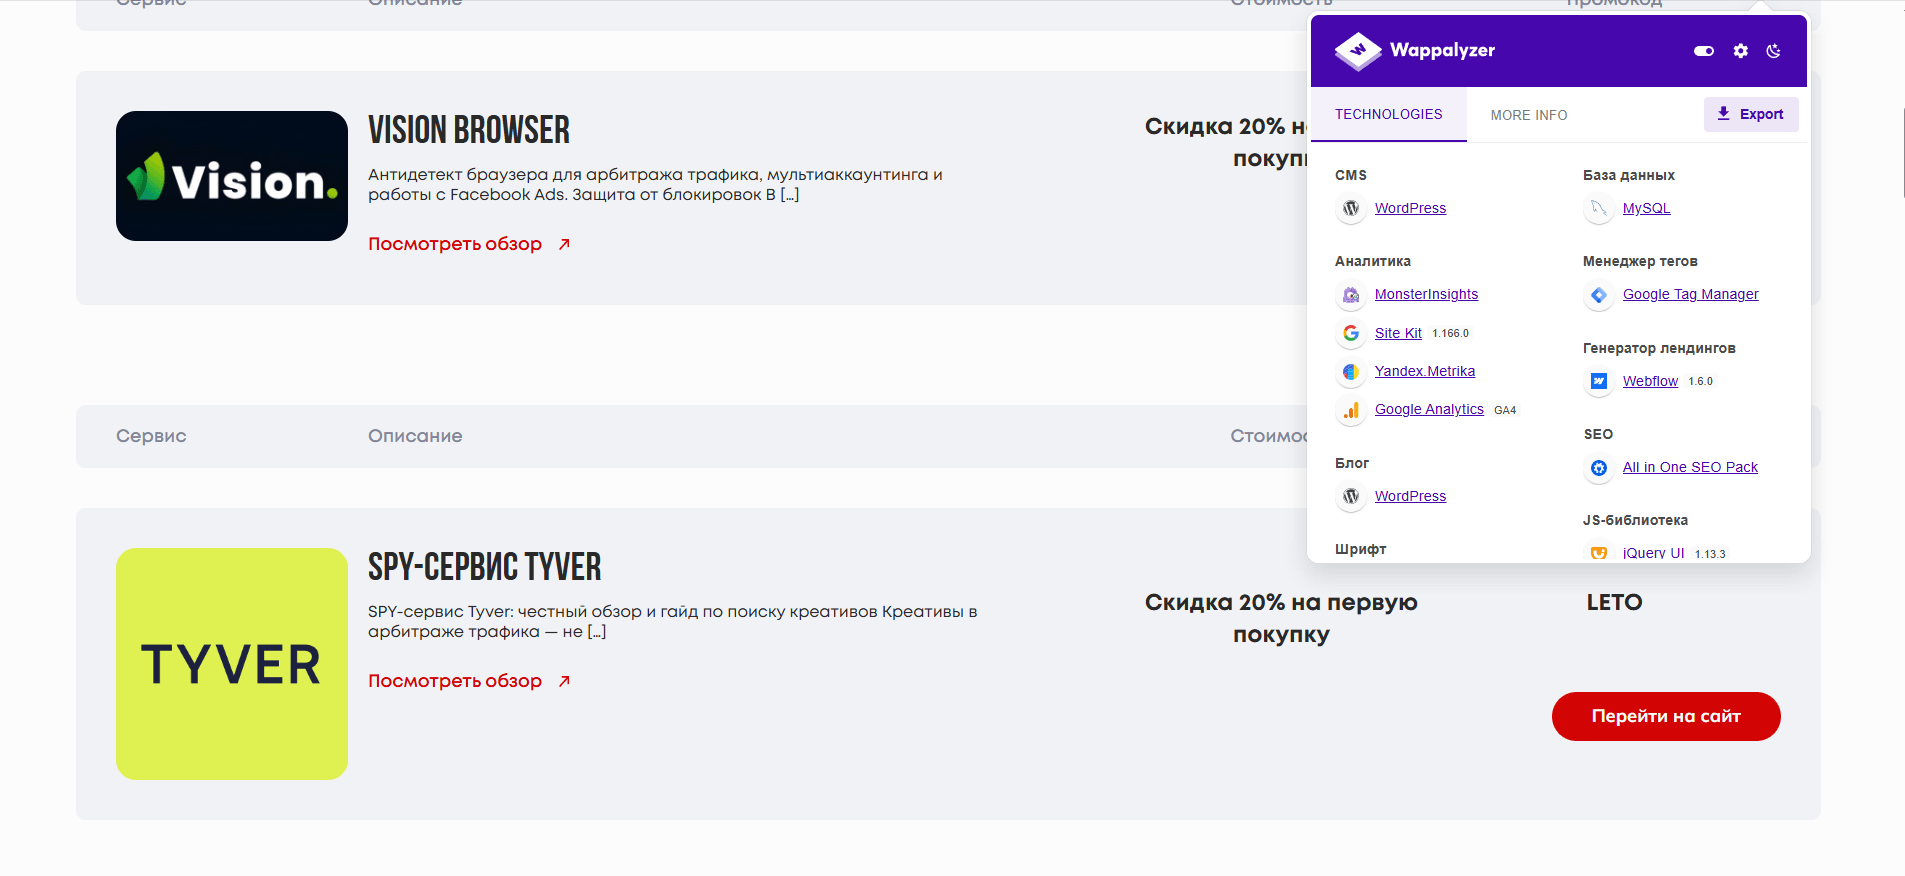Open the Google Analytics link
Viewport: 1905px width, 876px height.
coord(1429,409)
